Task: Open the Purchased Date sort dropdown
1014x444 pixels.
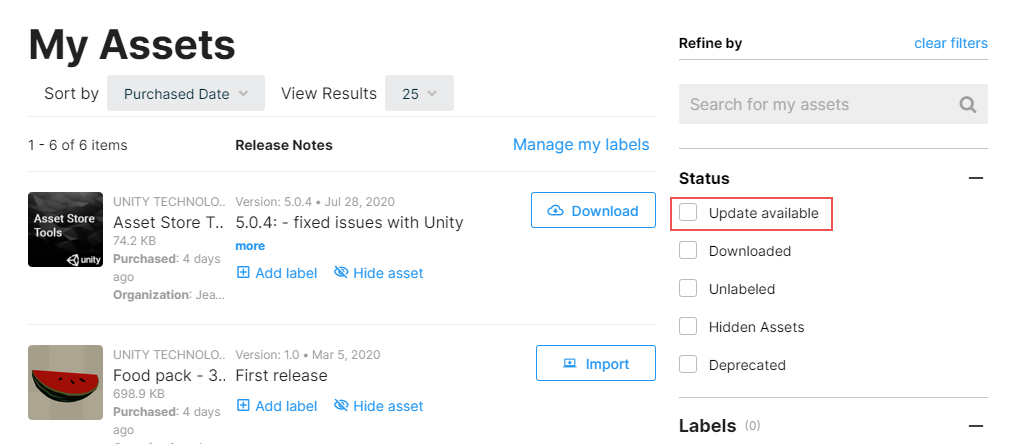Action: [x=186, y=94]
